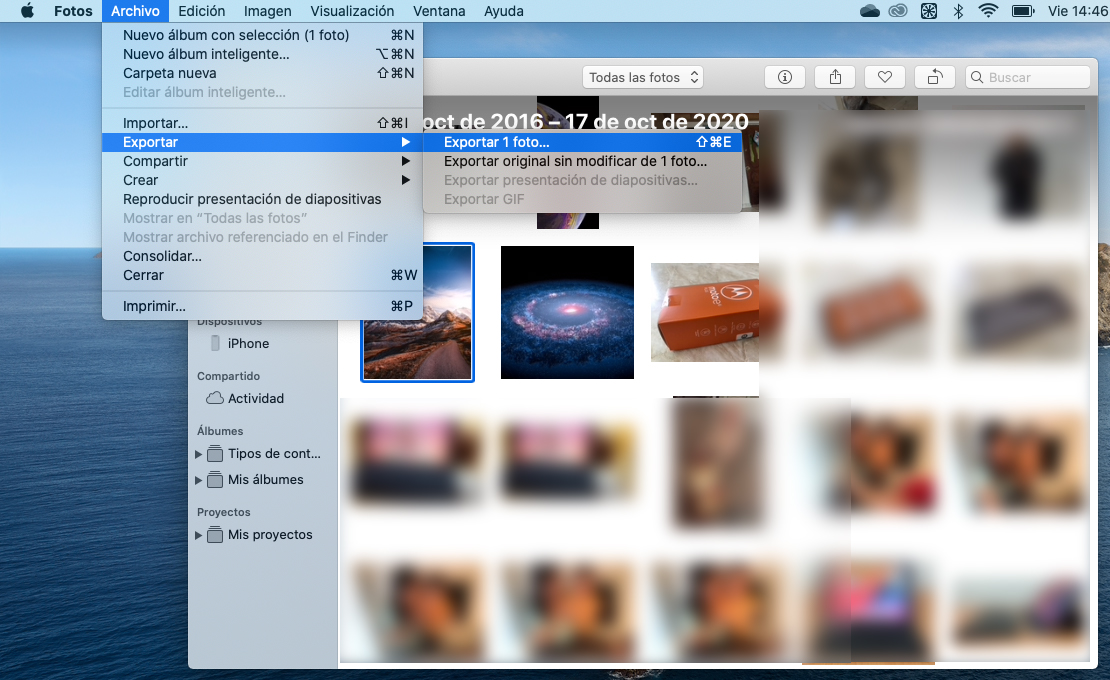Expand the Tipos de contenido folder
Image resolution: width=1110 pixels, height=680 pixels.
198,454
